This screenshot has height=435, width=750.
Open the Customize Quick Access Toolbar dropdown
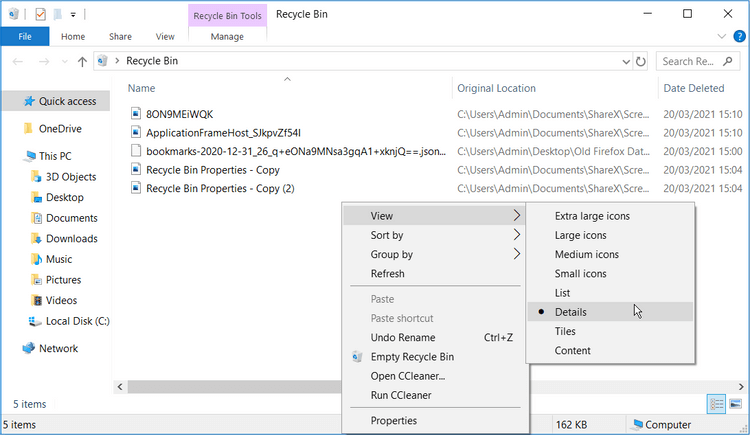pos(73,15)
